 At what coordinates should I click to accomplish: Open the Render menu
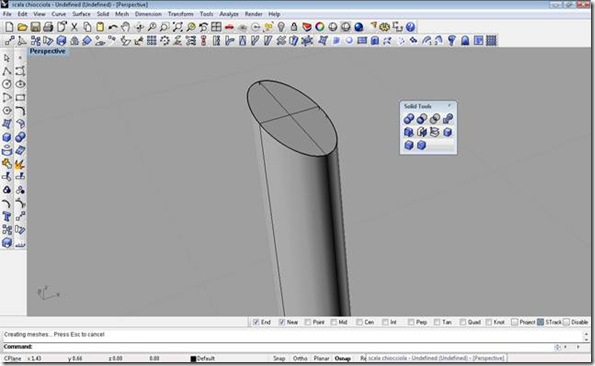pyautogui.click(x=253, y=14)
